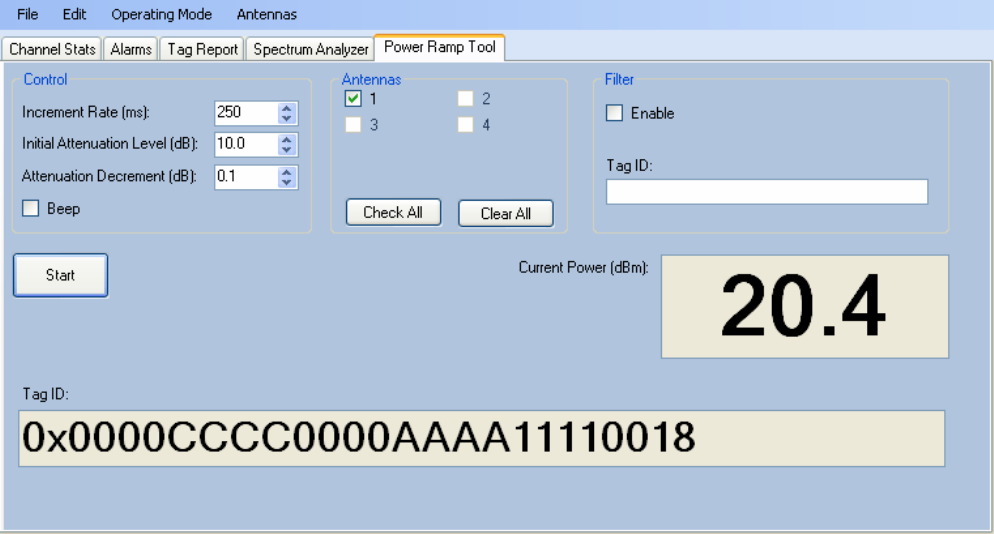Increase the Increment Rate with up arrow

[287, 108]
